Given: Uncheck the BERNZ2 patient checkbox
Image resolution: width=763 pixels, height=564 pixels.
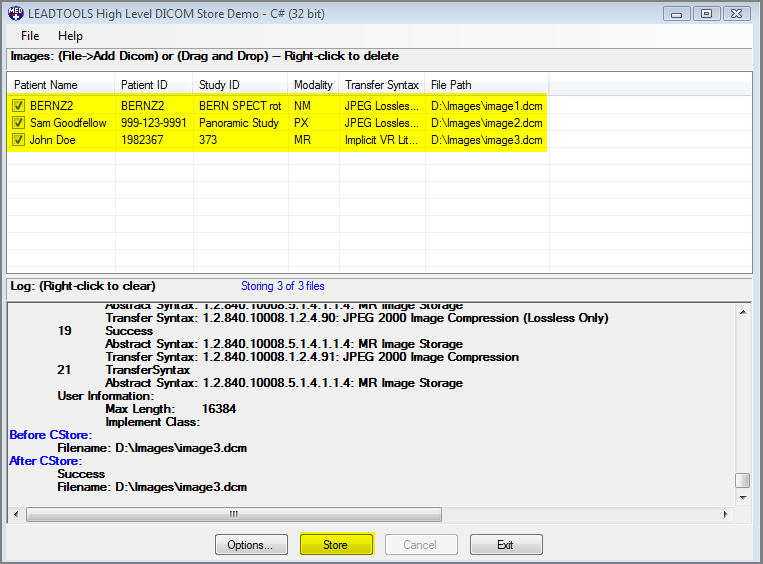Looking at the screenshot, I should tap(18, 105).
